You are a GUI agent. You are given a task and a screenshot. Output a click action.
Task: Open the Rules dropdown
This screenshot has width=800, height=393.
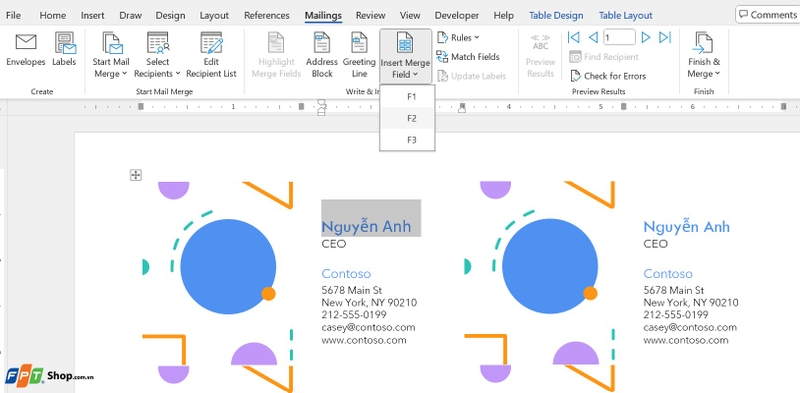458,37
